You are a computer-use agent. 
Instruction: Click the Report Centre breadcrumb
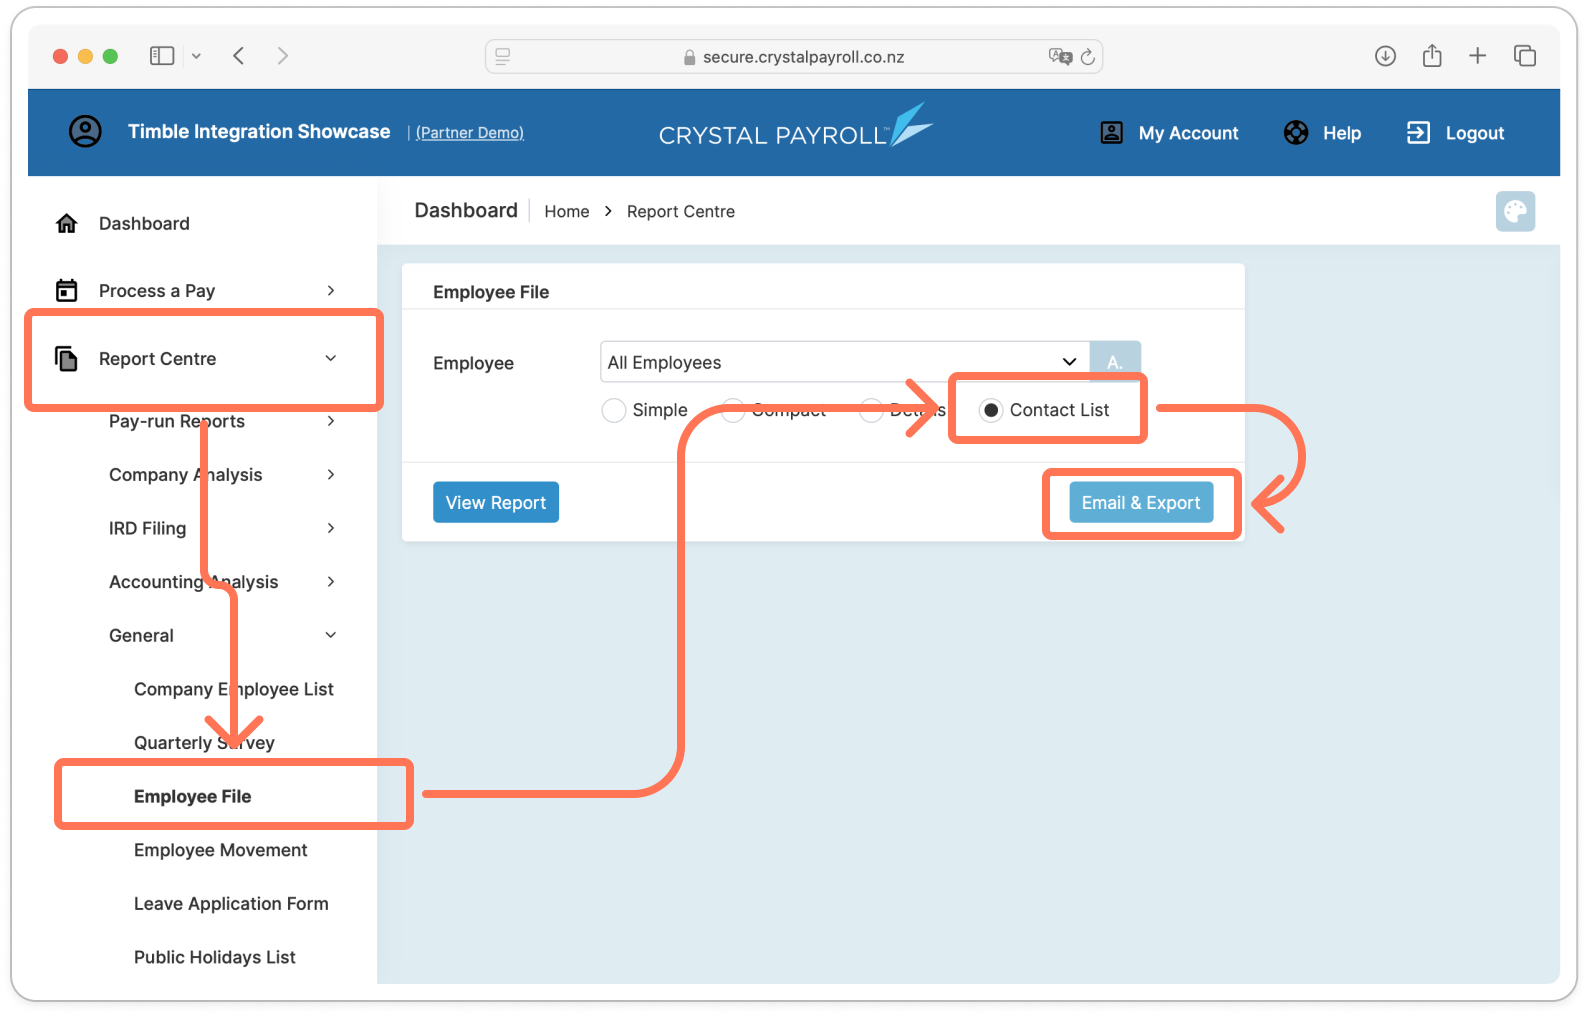tap(681, 211)
